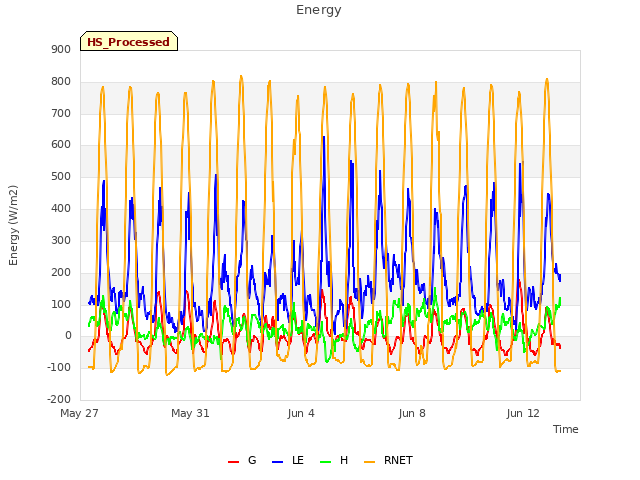Screen dimensions: 640x480
Task: Click the Energy (W/m2) y-axis label
Action: [x=13, y=225]
